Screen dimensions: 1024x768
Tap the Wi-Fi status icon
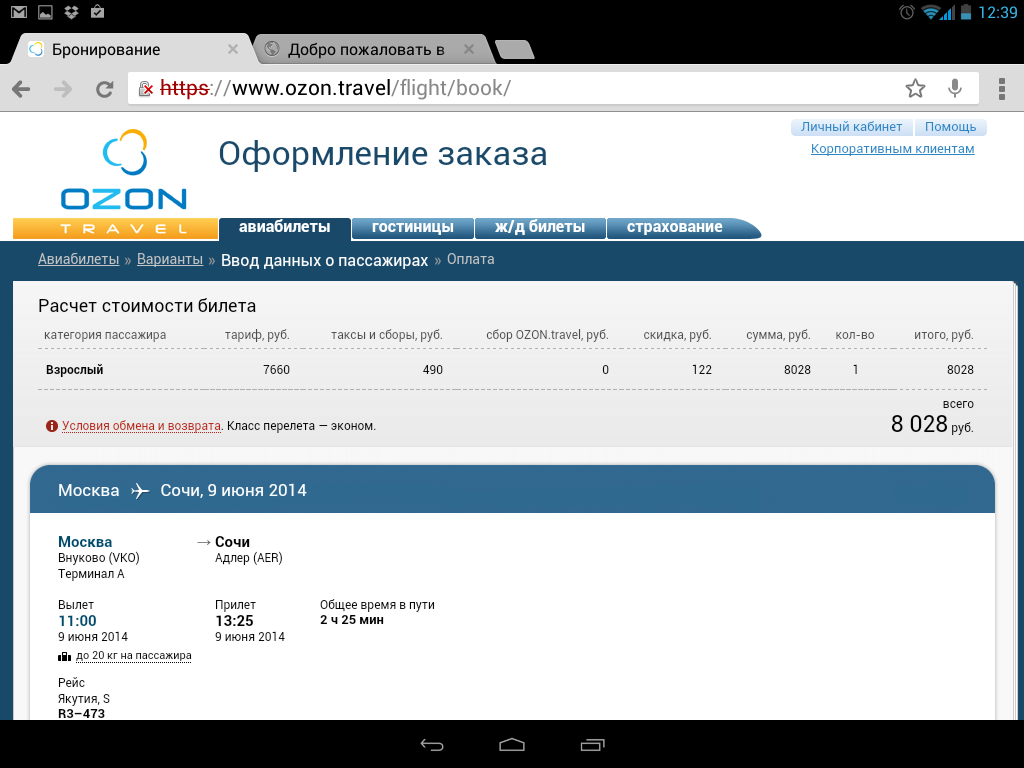coord(931,12)
